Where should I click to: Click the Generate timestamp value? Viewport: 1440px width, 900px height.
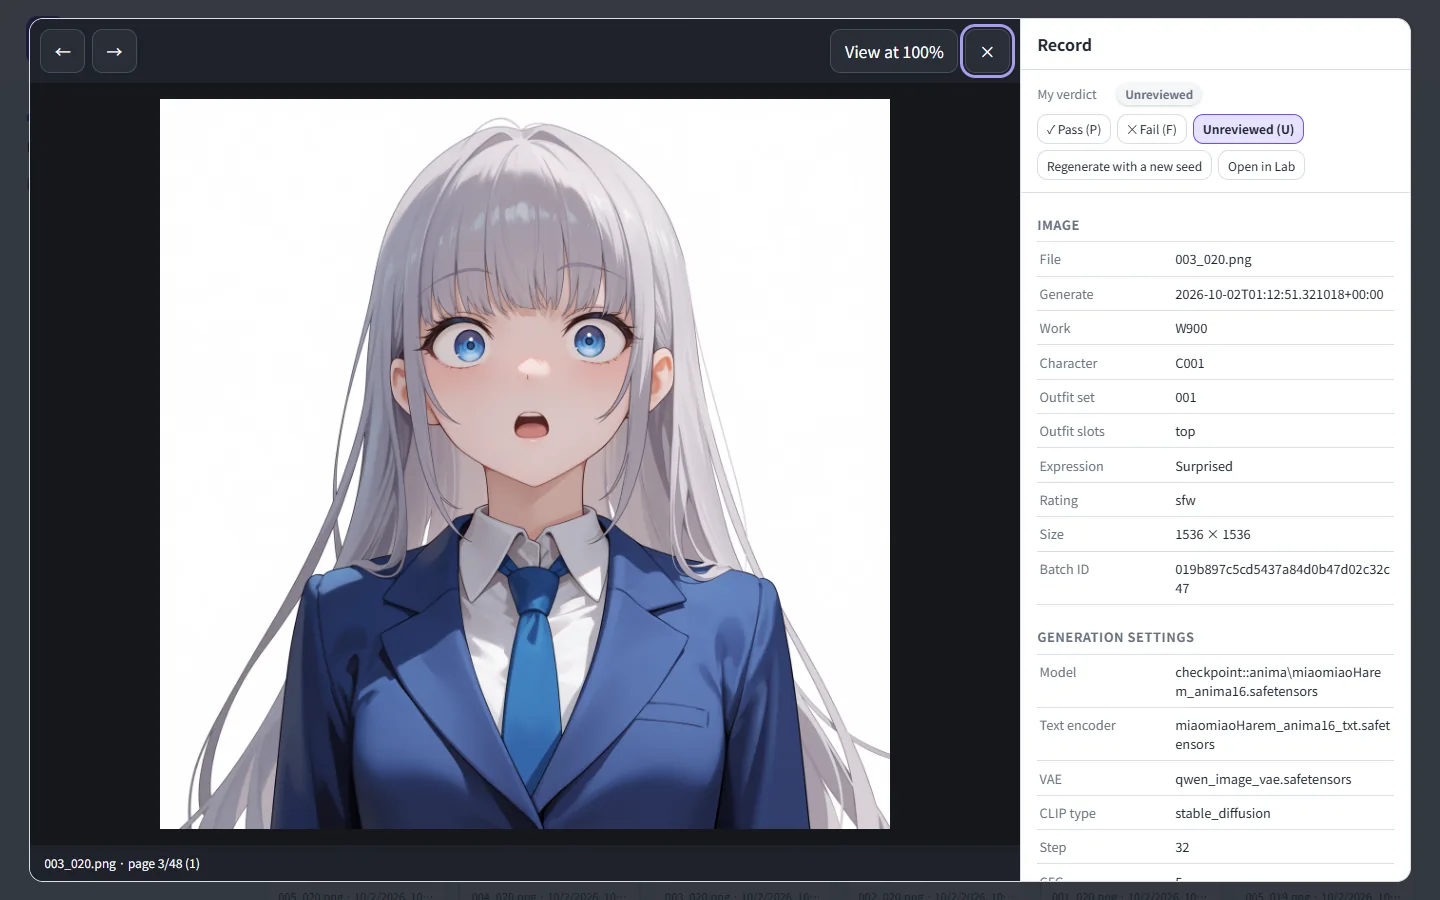pyautogui.click(x=1279, y=294)
